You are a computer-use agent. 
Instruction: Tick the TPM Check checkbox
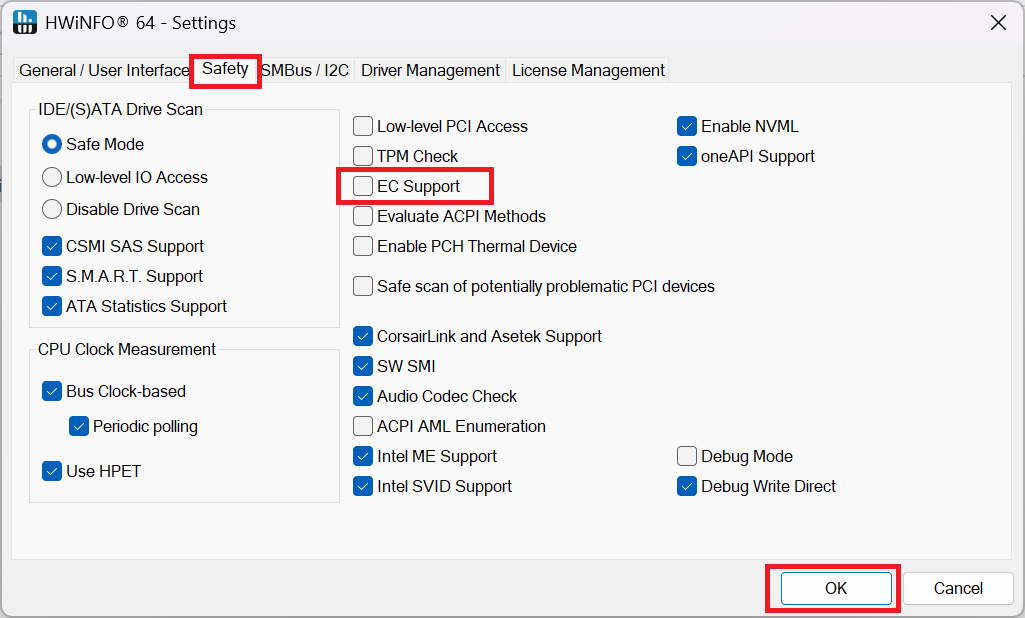tap(363, 156)
